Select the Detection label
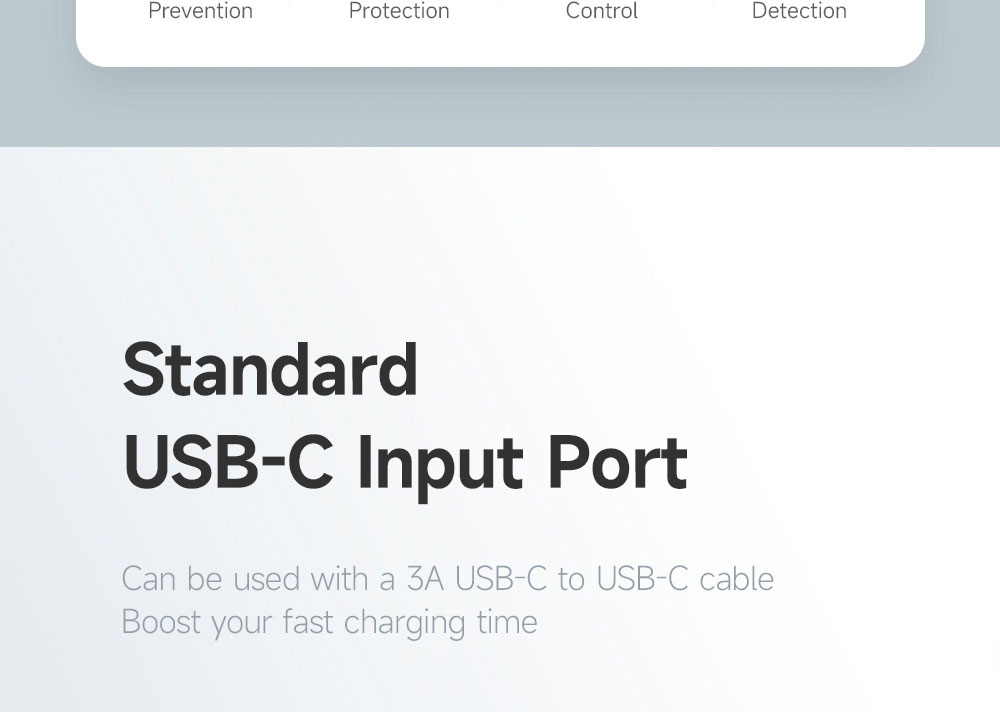 (799, 11)
